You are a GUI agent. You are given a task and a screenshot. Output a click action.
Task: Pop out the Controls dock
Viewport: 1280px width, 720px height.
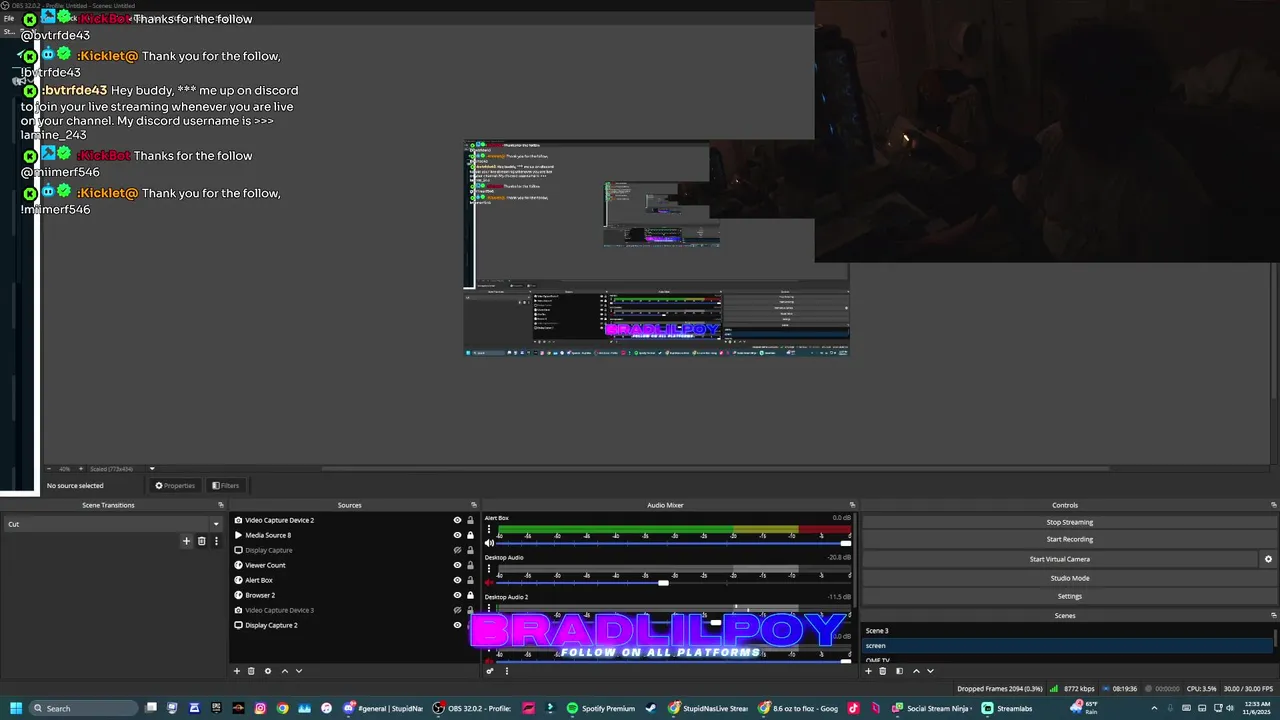[x=1273, y=505]
